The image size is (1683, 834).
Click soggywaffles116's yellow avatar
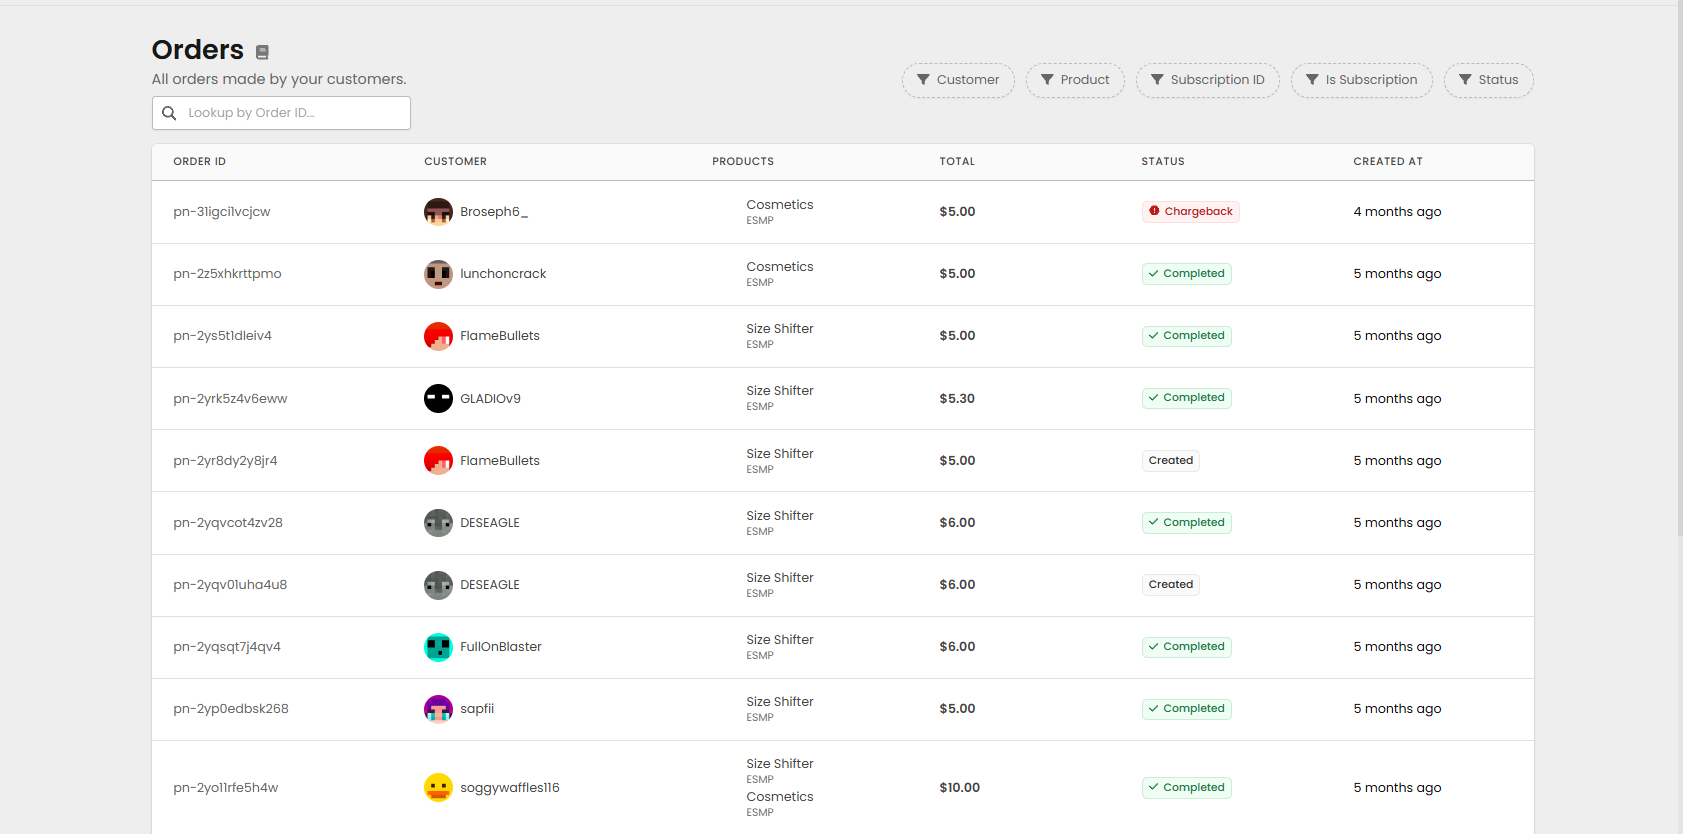click(x=438, y=788)
